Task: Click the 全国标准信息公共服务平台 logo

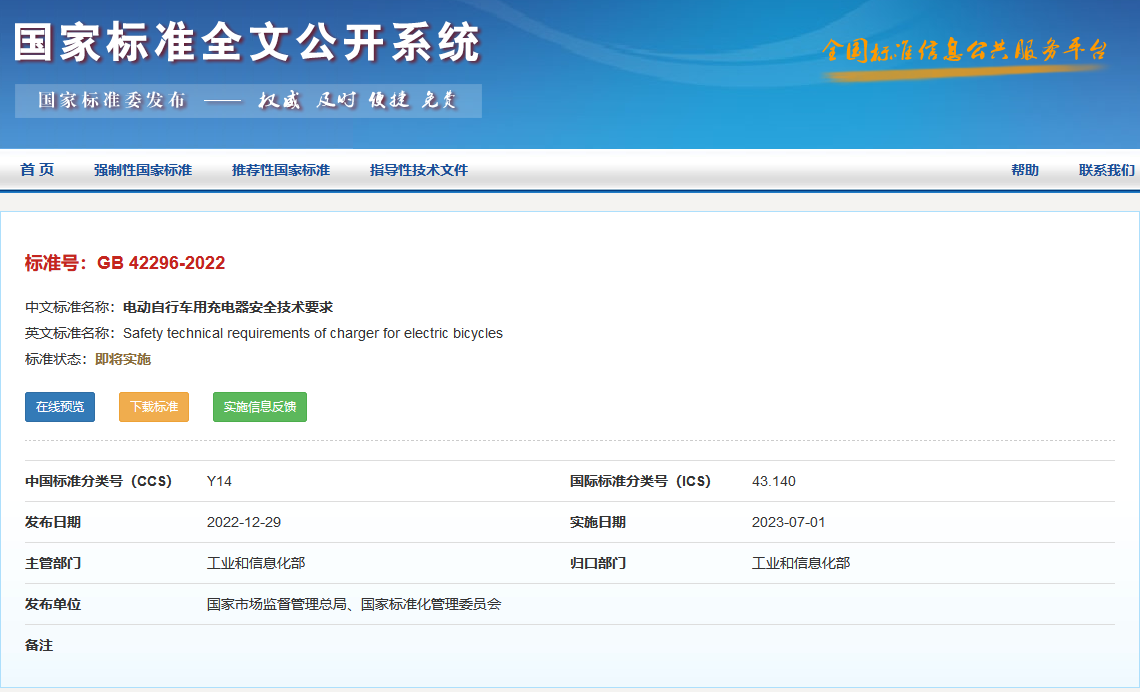Action: [x=964, y=52]
